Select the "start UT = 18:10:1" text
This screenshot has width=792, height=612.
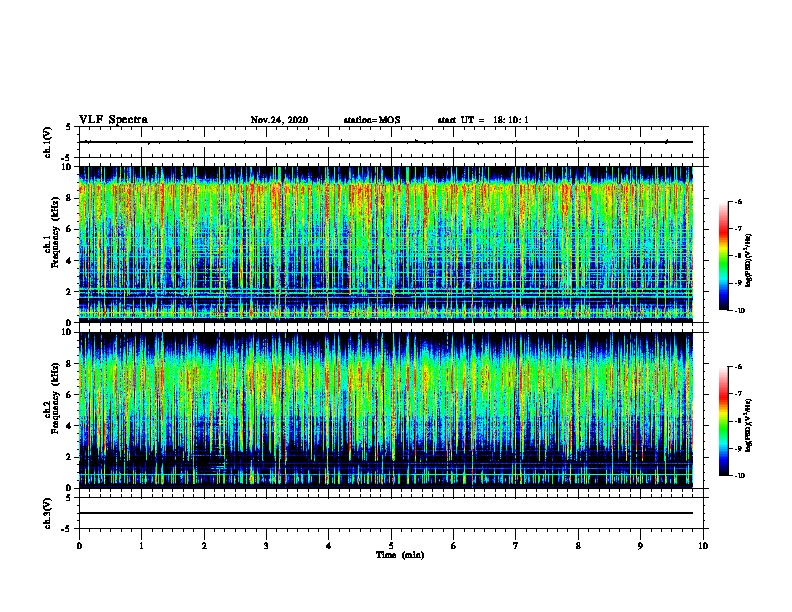click(483, 120)
